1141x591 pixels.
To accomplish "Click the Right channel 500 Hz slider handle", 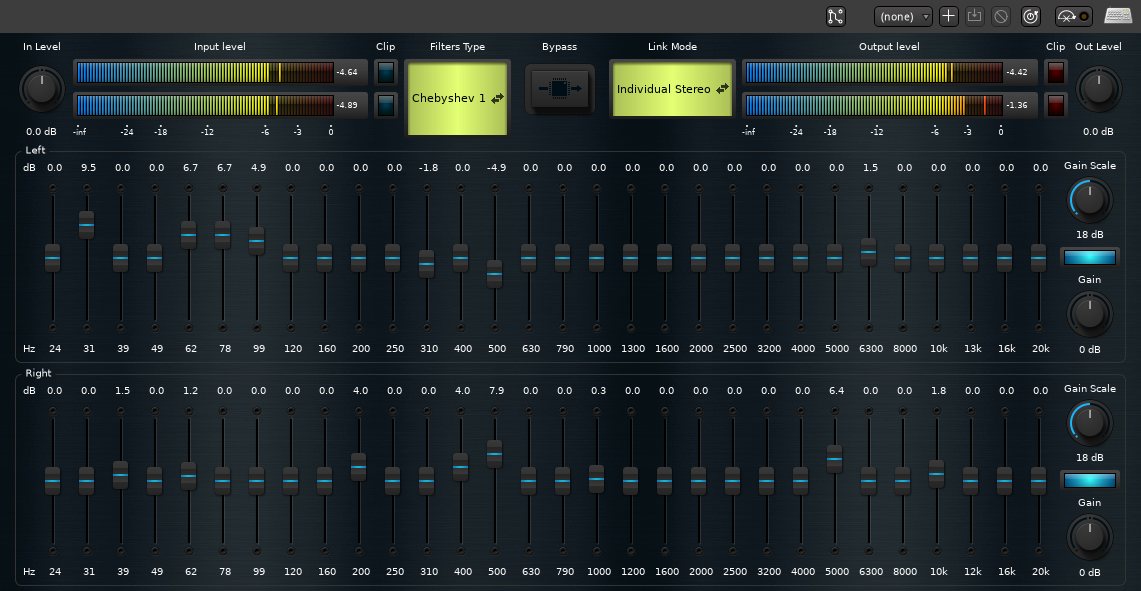I will [494, 453].
